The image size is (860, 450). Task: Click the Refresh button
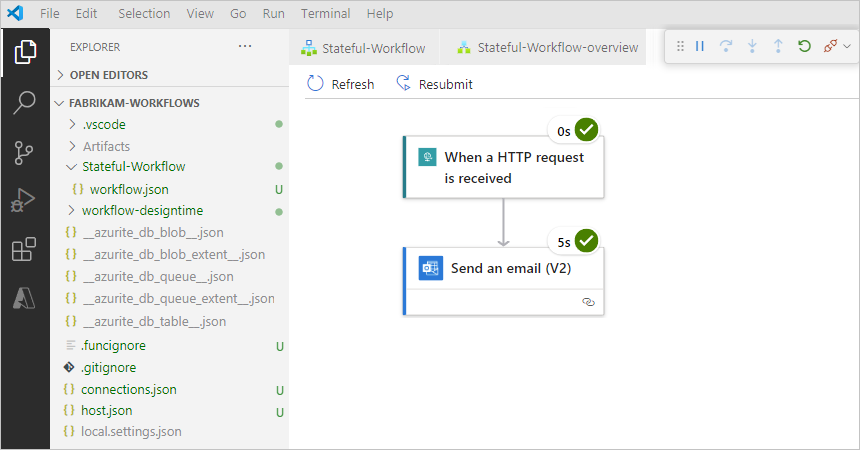pos(341,84)
